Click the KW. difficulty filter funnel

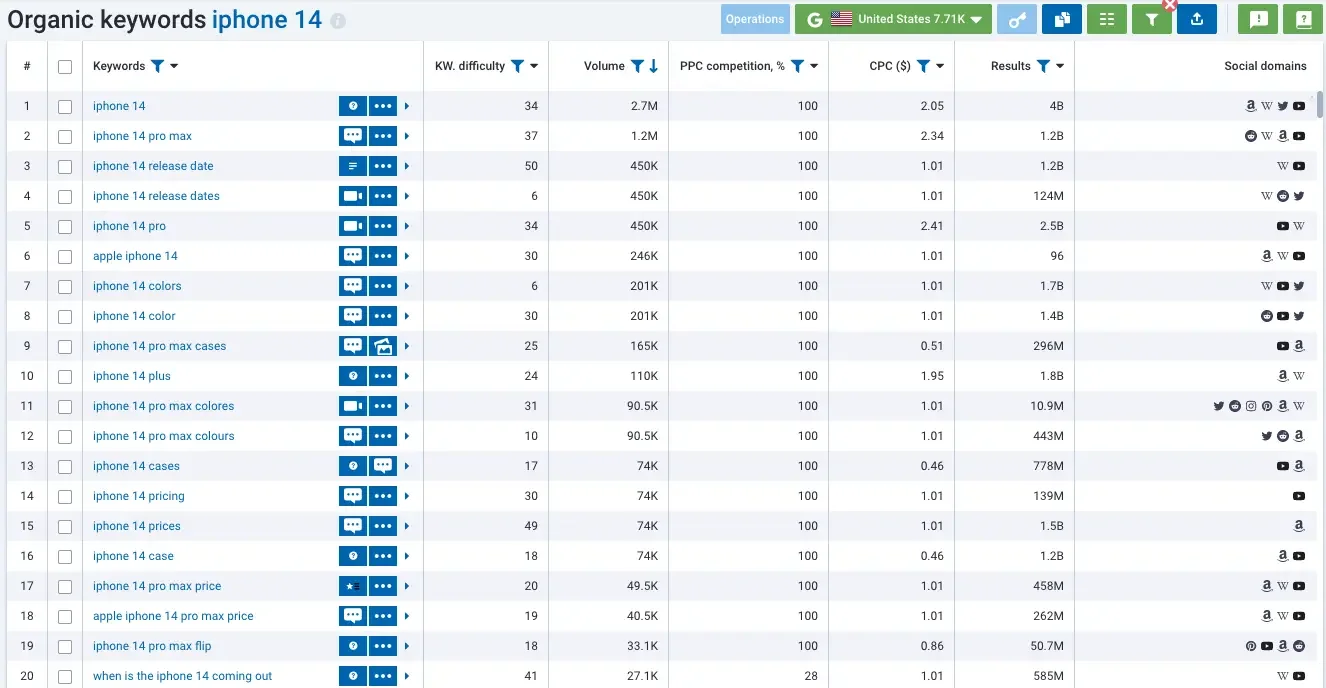click(517, 66)
